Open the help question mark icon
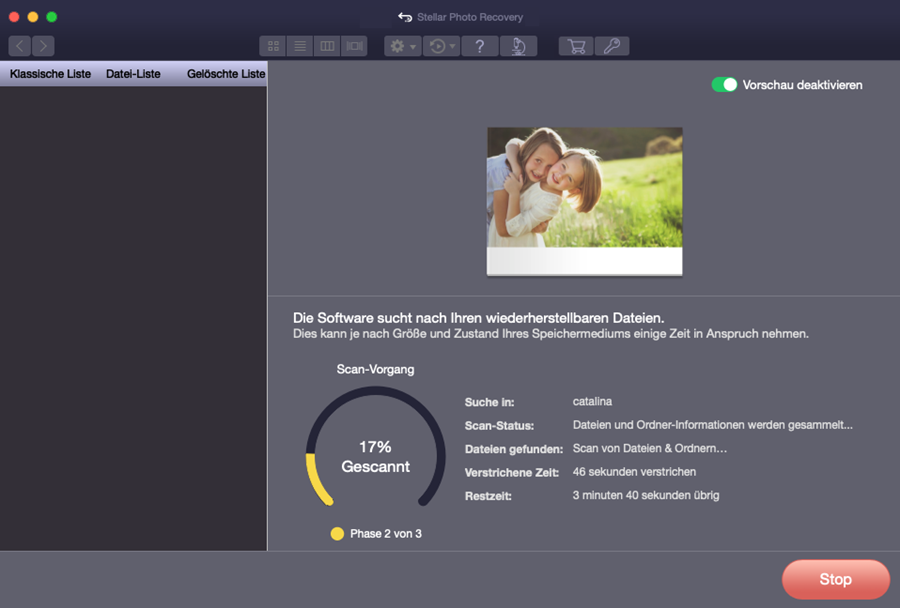 pyautogui.click(x=480, y=46)
